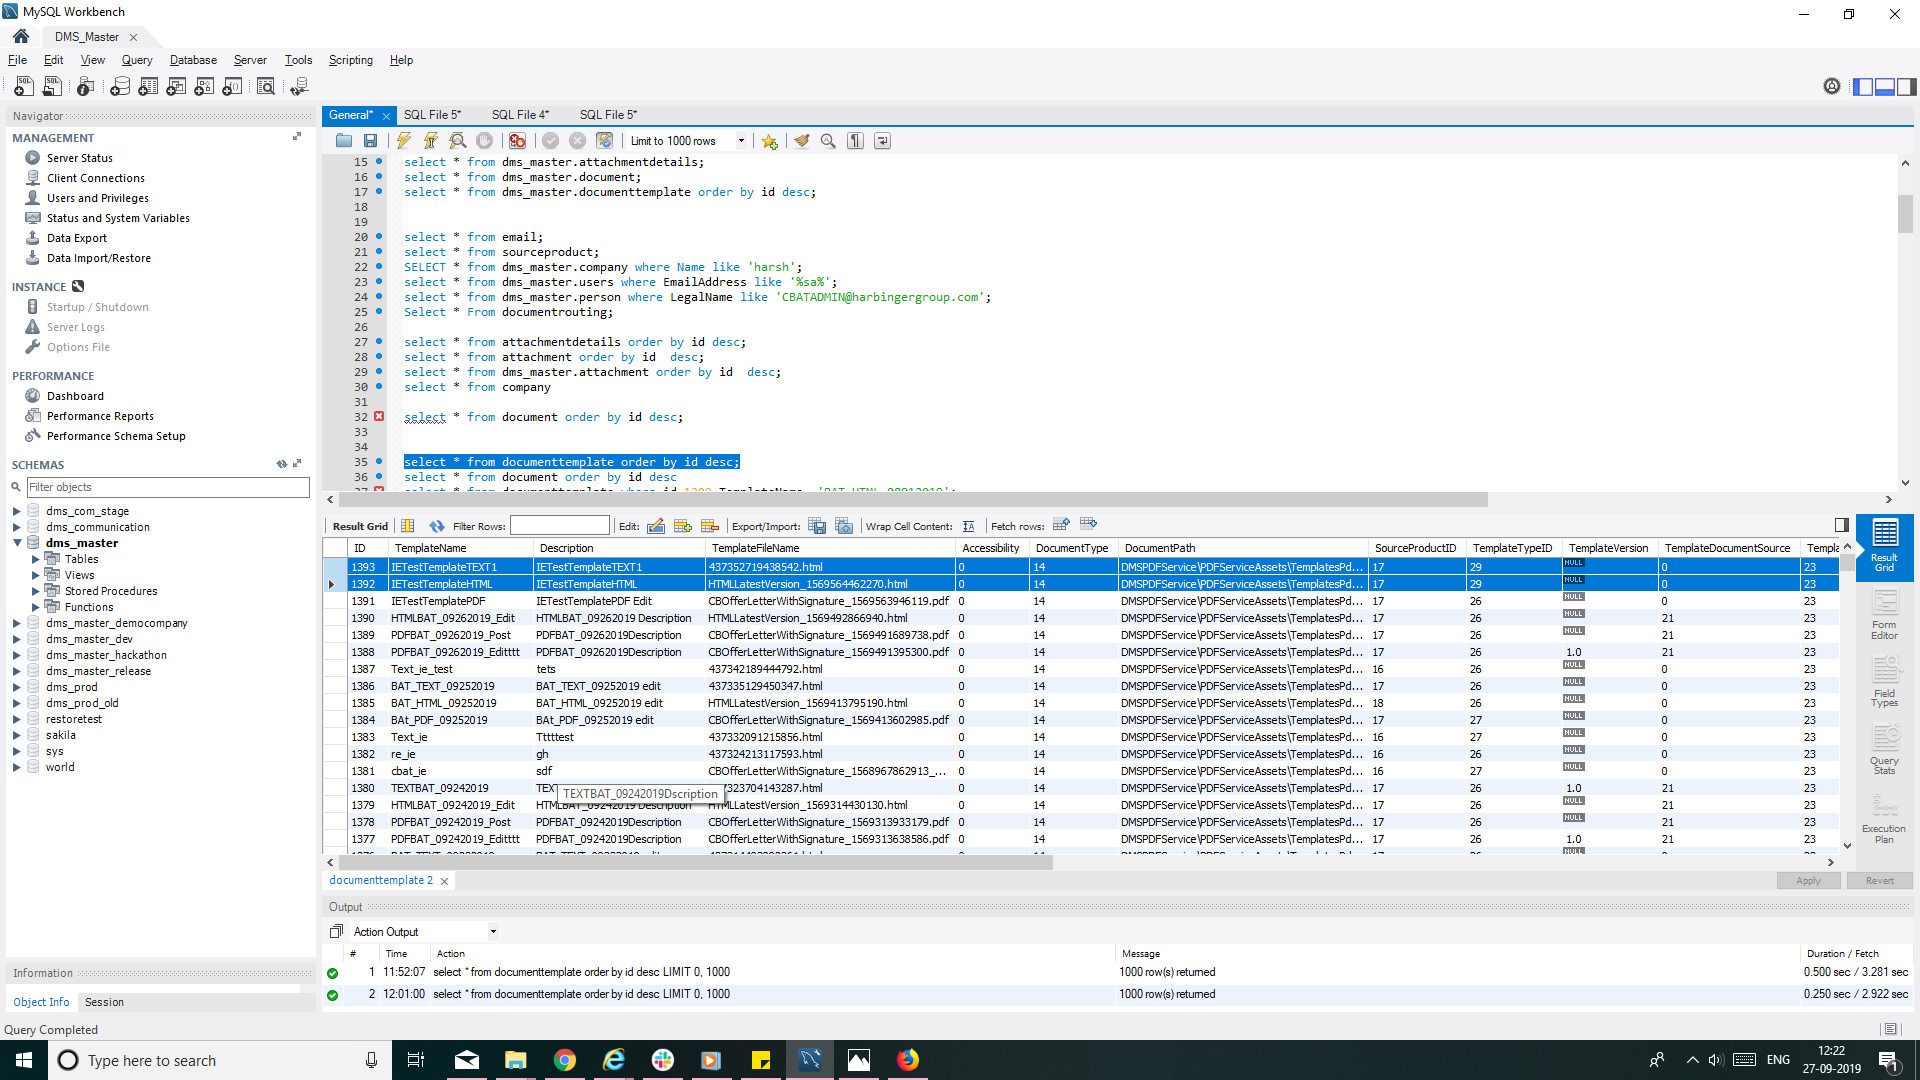
Task: Expand the Stored Procedures node
Action: click(x=36, y=591)
